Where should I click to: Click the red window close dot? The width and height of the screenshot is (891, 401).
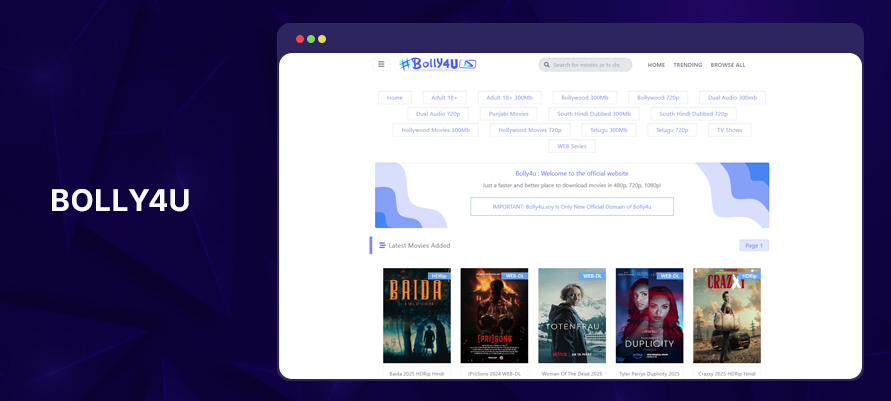[x=300, y=39]
